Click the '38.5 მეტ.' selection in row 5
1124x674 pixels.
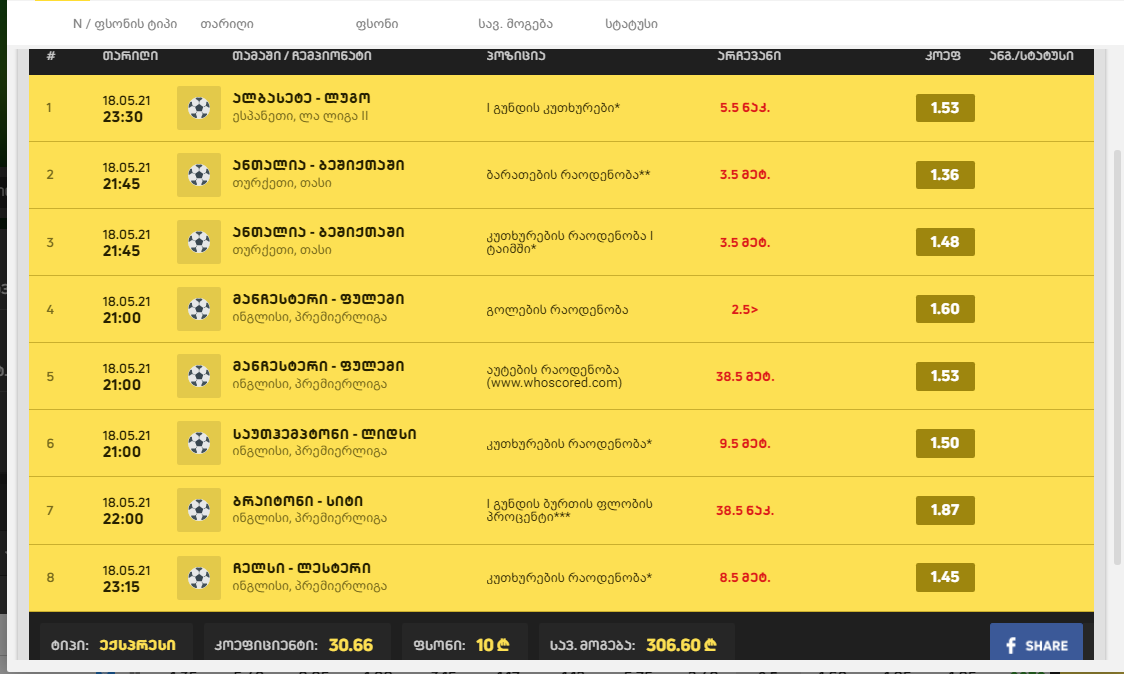[745, 376]
